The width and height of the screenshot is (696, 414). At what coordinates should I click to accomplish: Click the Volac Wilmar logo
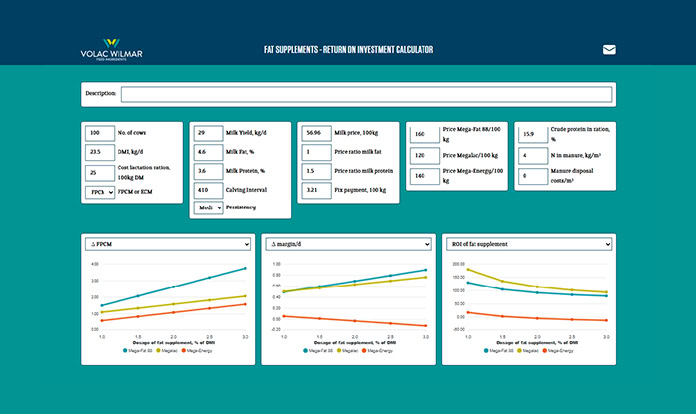112,49
